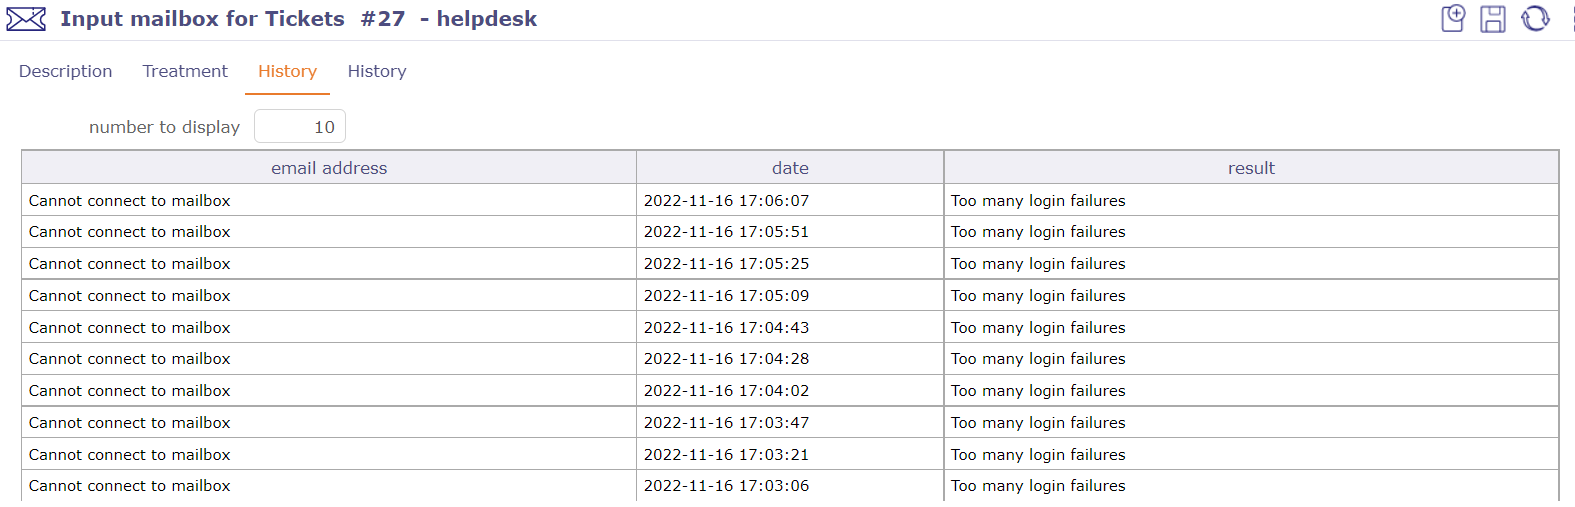The image size is (1575, 507).
Task: Click the mailbox envelope icon
Action: 26,19
